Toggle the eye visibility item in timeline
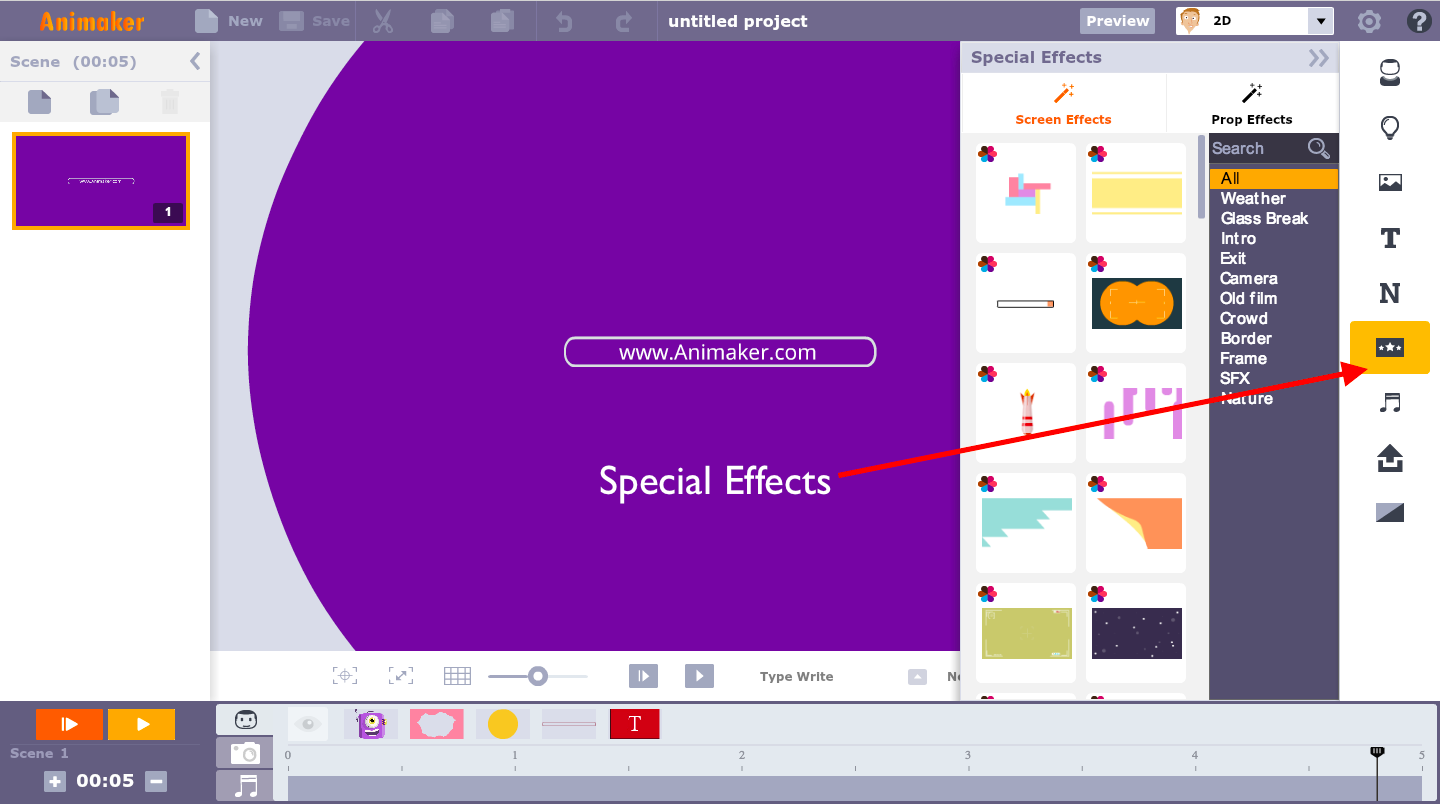 (x=308, y=724)
